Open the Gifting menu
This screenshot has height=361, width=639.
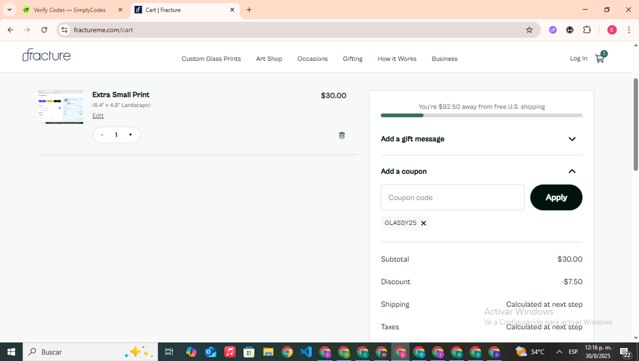353,59
